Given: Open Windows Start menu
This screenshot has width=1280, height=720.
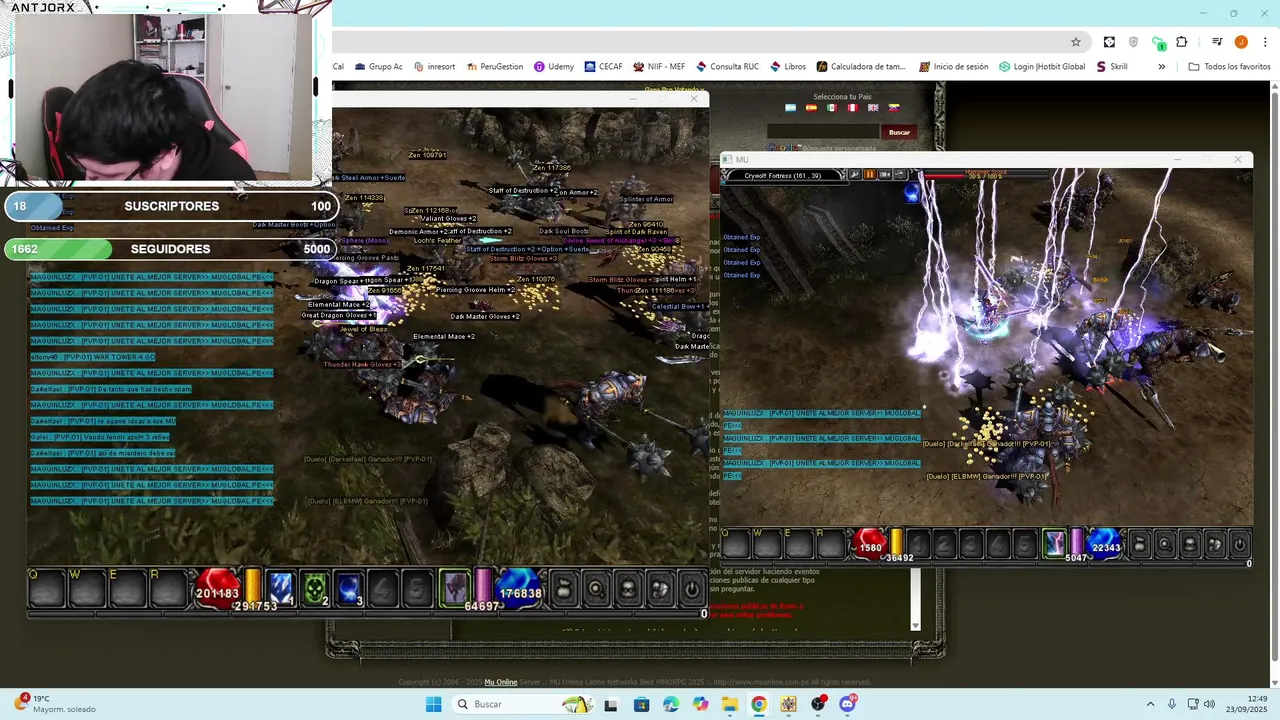Looking at the screenshot, I should [x=433, y=704].
